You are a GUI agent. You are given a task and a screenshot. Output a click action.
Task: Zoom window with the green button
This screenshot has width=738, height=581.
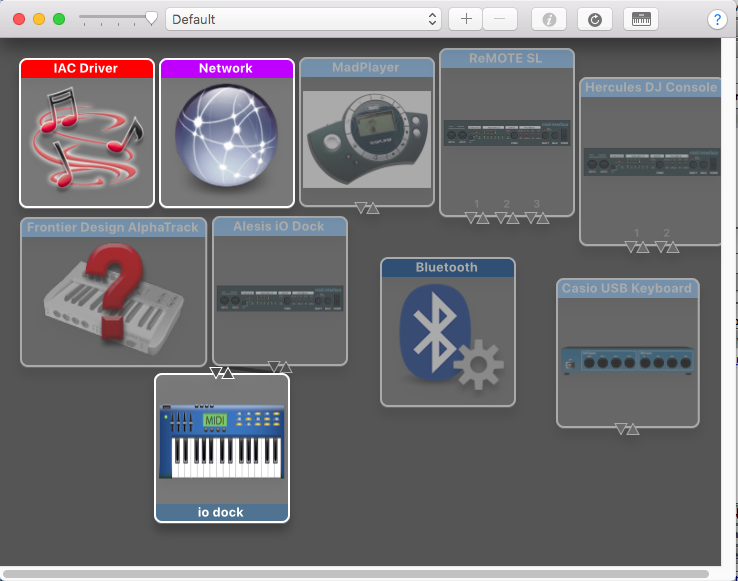59,19
